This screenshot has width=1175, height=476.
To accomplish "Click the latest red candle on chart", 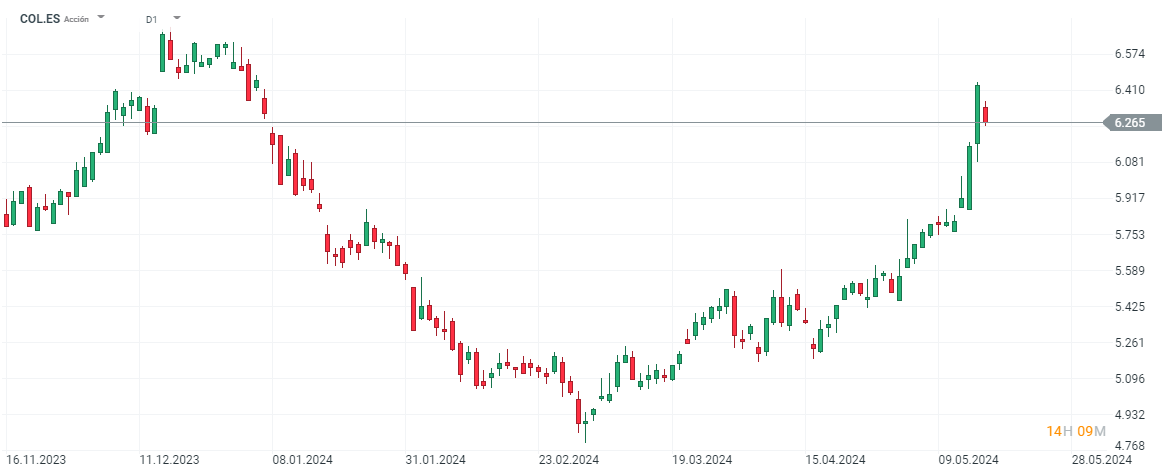I will tap(985, 114).
